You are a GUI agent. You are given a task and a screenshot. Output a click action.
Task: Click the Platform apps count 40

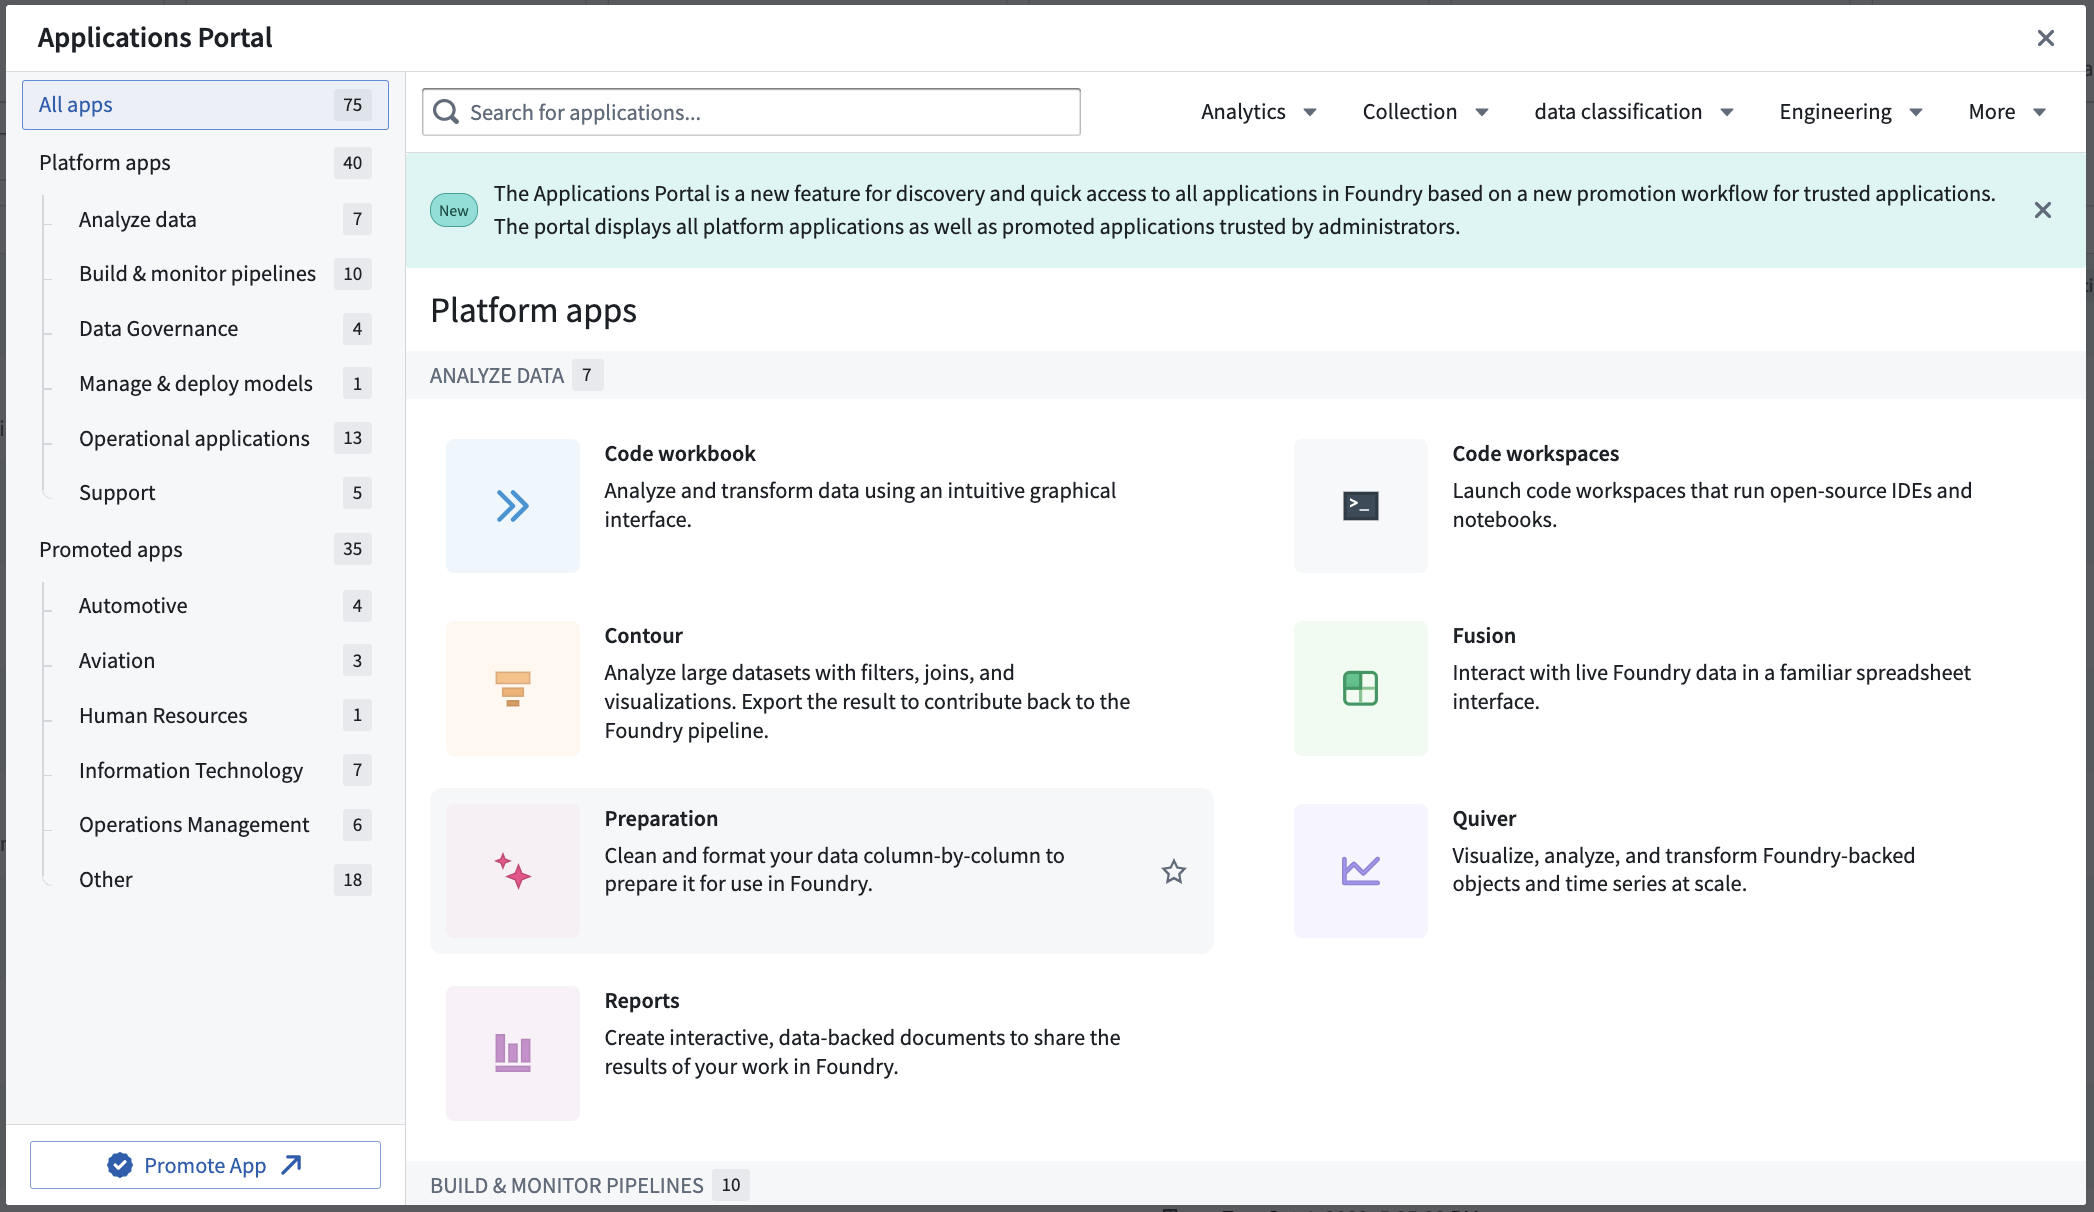click(x=353, y=163)
